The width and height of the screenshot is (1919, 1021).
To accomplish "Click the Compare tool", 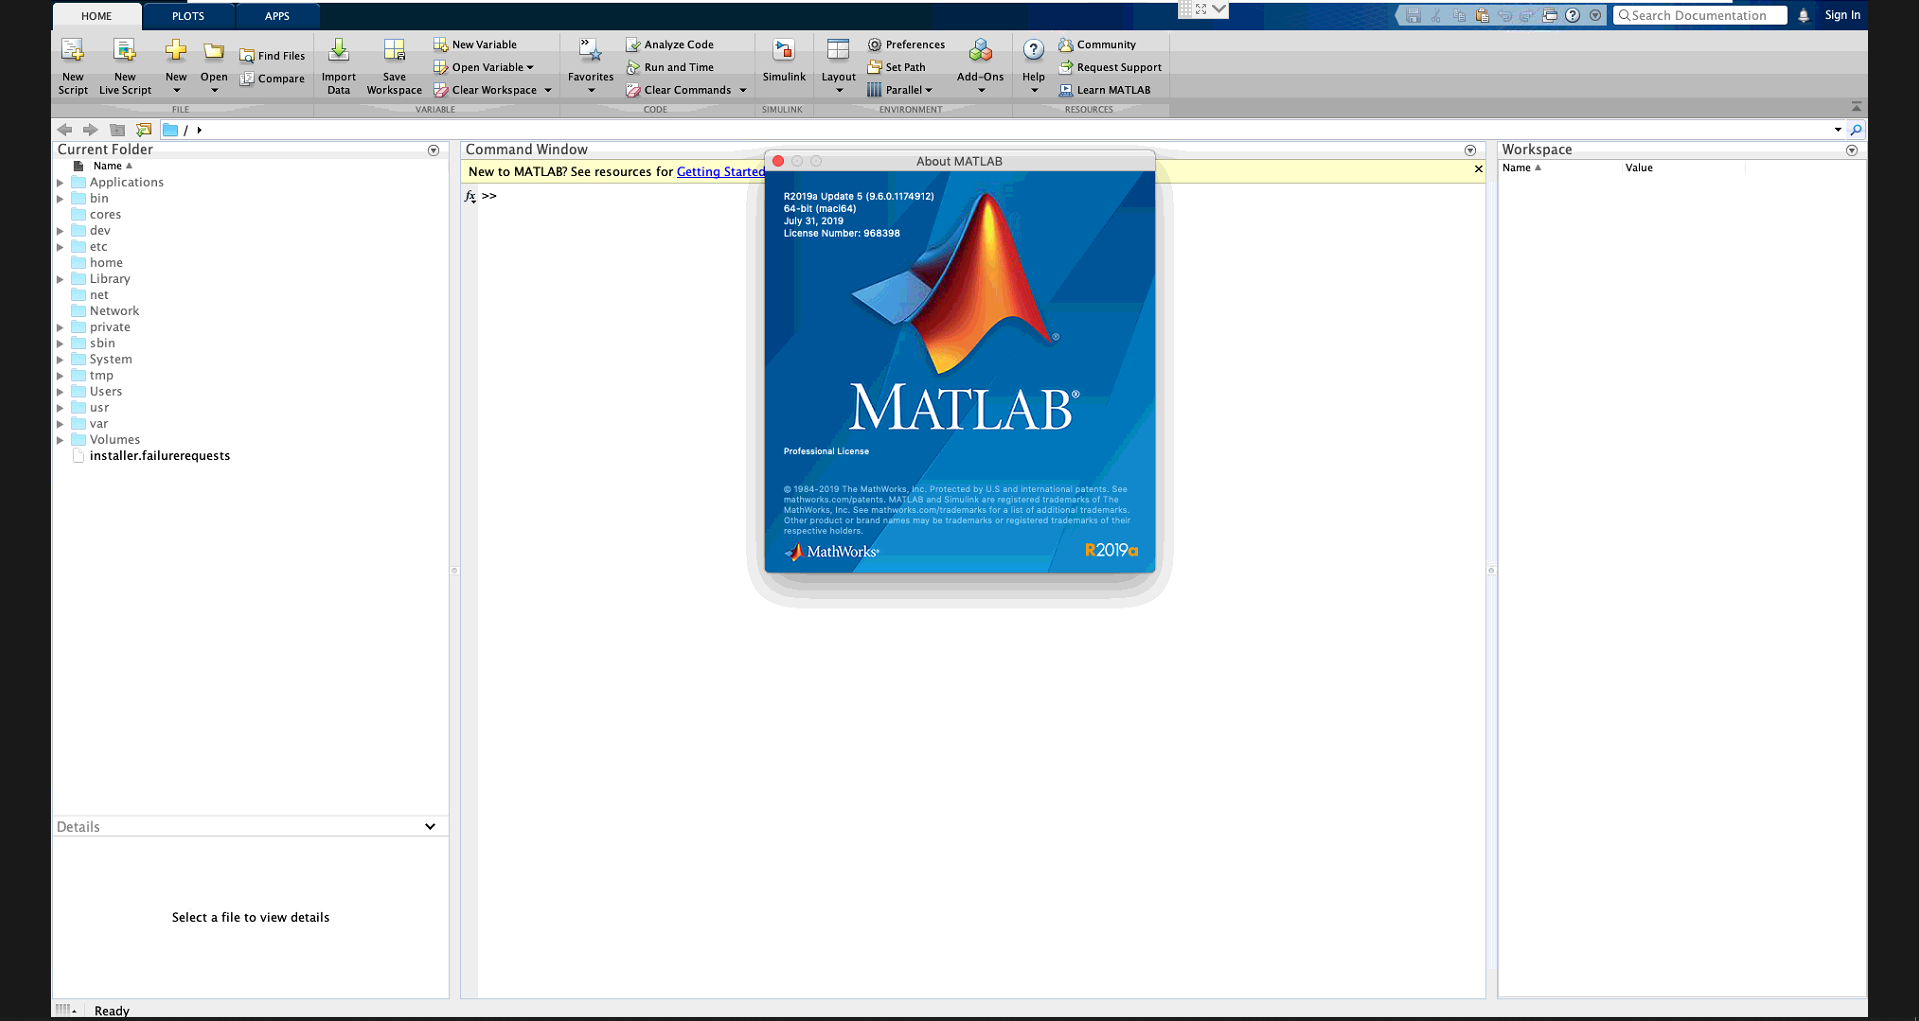I will (272, 79).
